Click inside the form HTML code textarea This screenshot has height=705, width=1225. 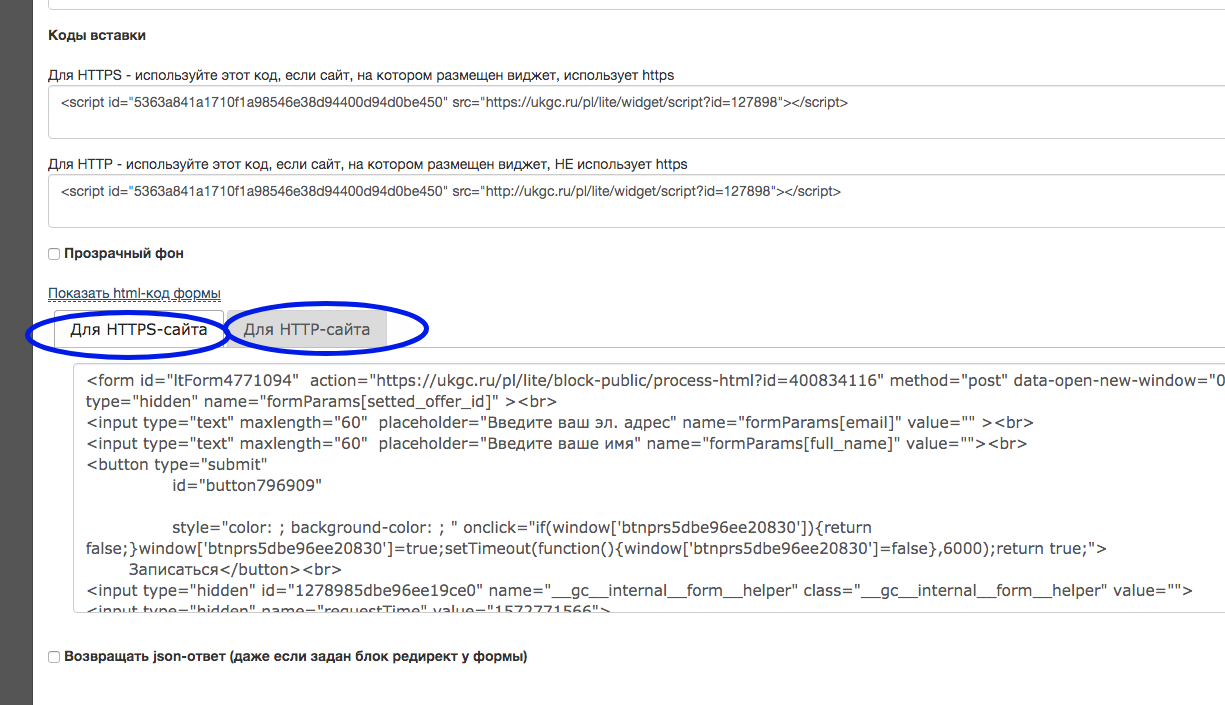point(649,487)
